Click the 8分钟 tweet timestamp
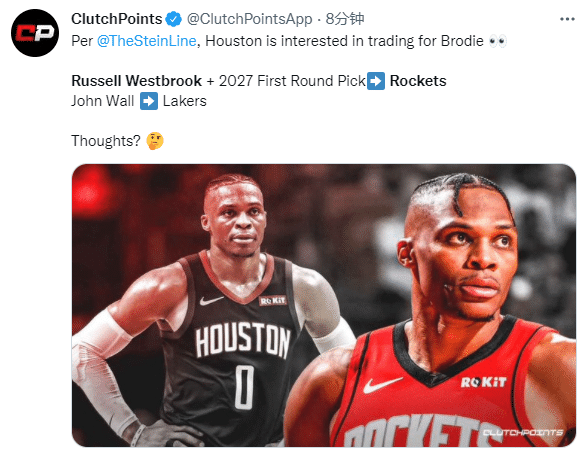Viewport: 582px width, 452px height. pyautogui.click(x=345, y=19)
